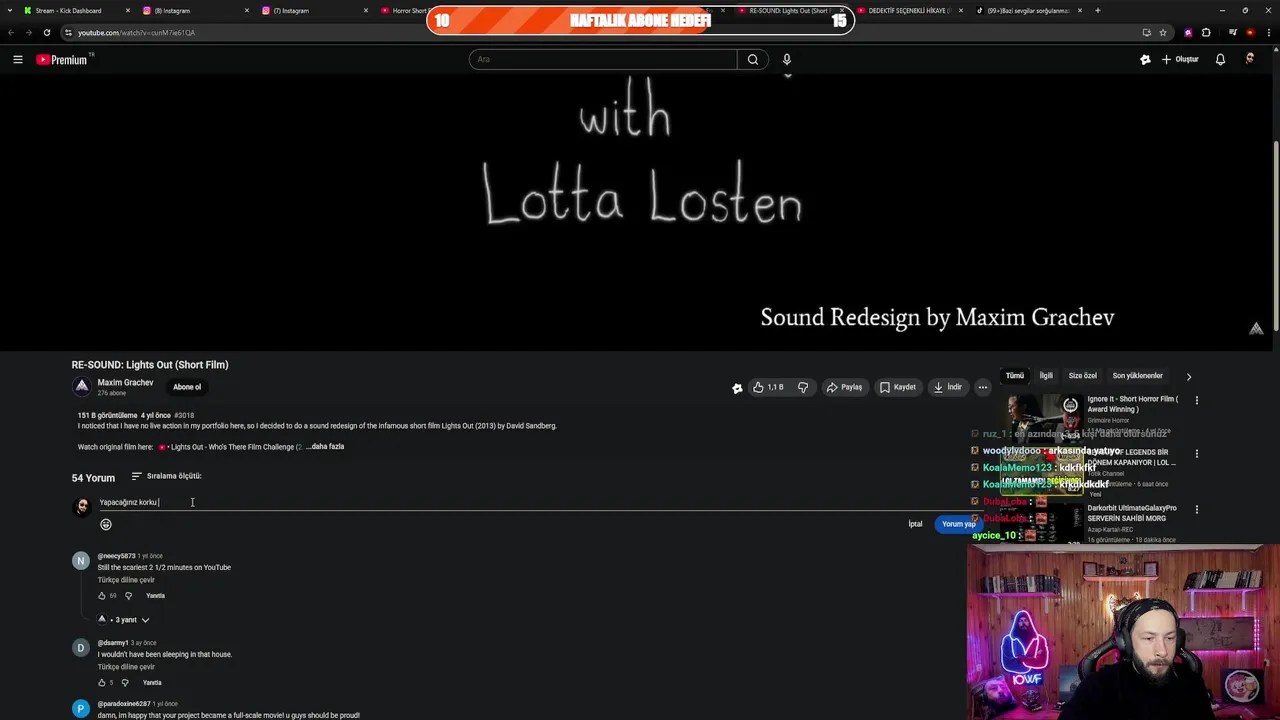
Task: Share the video via Paylaş
Action: point(845,387)
